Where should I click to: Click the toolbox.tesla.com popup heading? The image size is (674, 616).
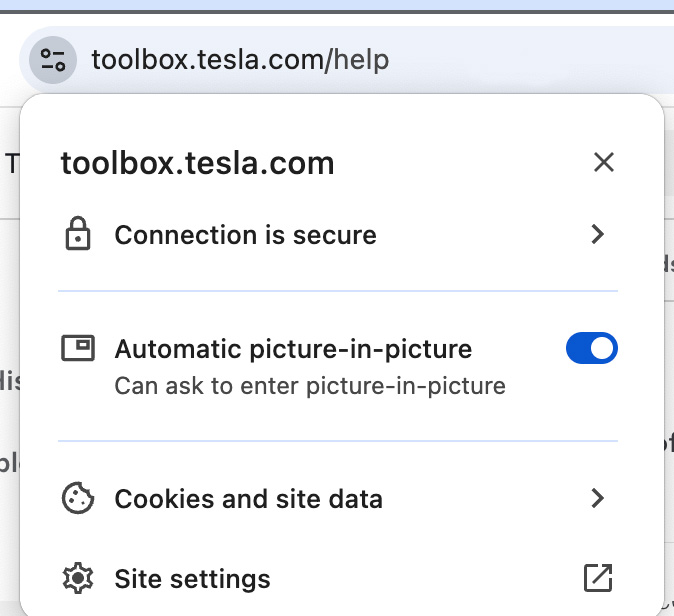(x=197, y=163)
